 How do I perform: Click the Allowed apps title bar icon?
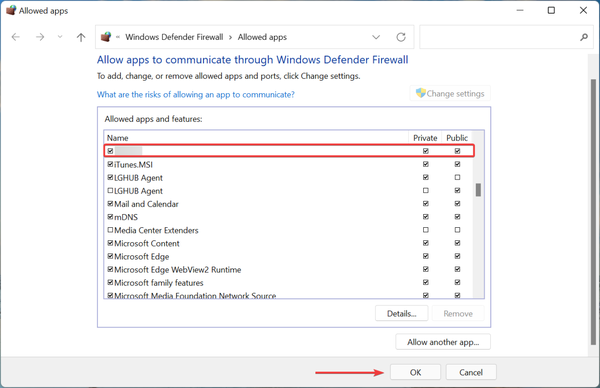(11, 10)
